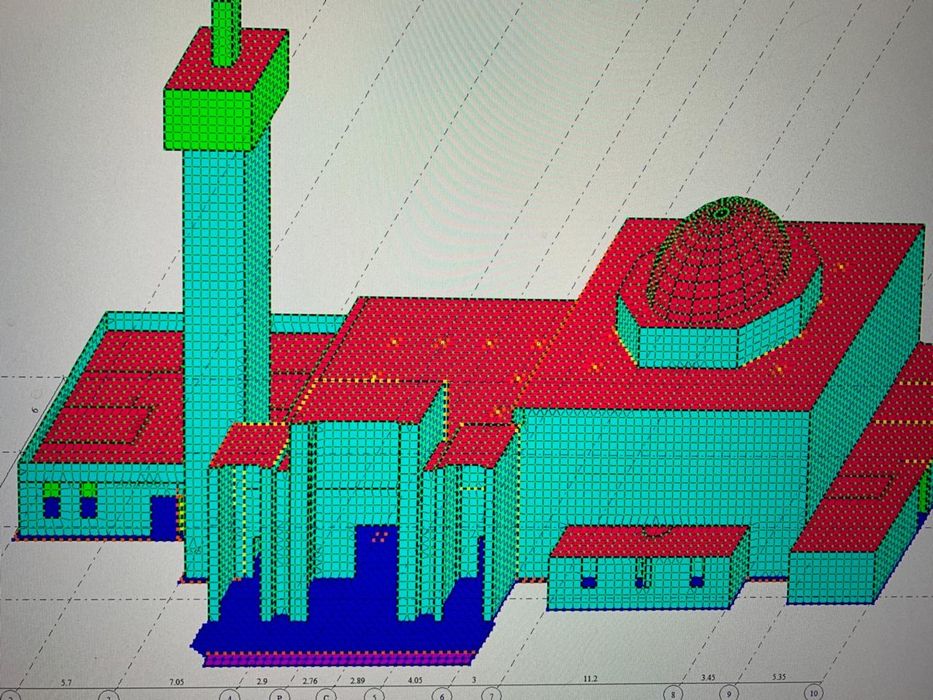Click the grid bubble labeled C

[327, 695]
